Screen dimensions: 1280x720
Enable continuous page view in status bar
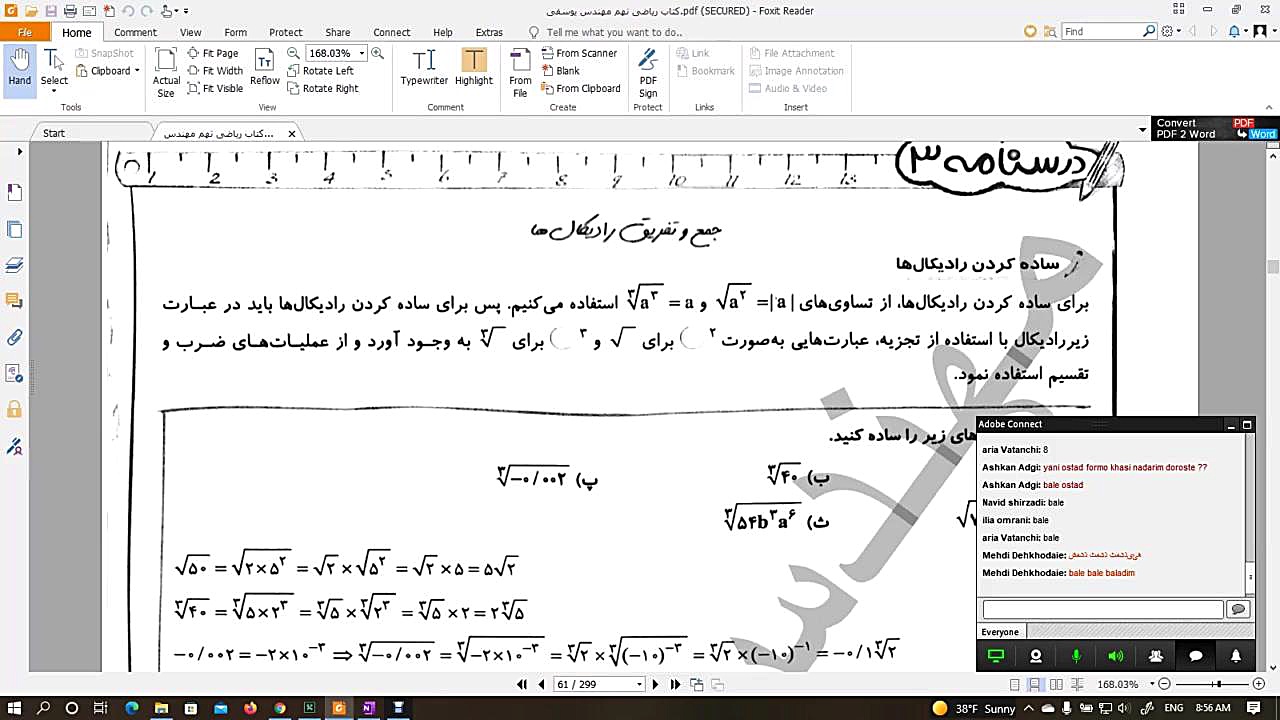1033,685
